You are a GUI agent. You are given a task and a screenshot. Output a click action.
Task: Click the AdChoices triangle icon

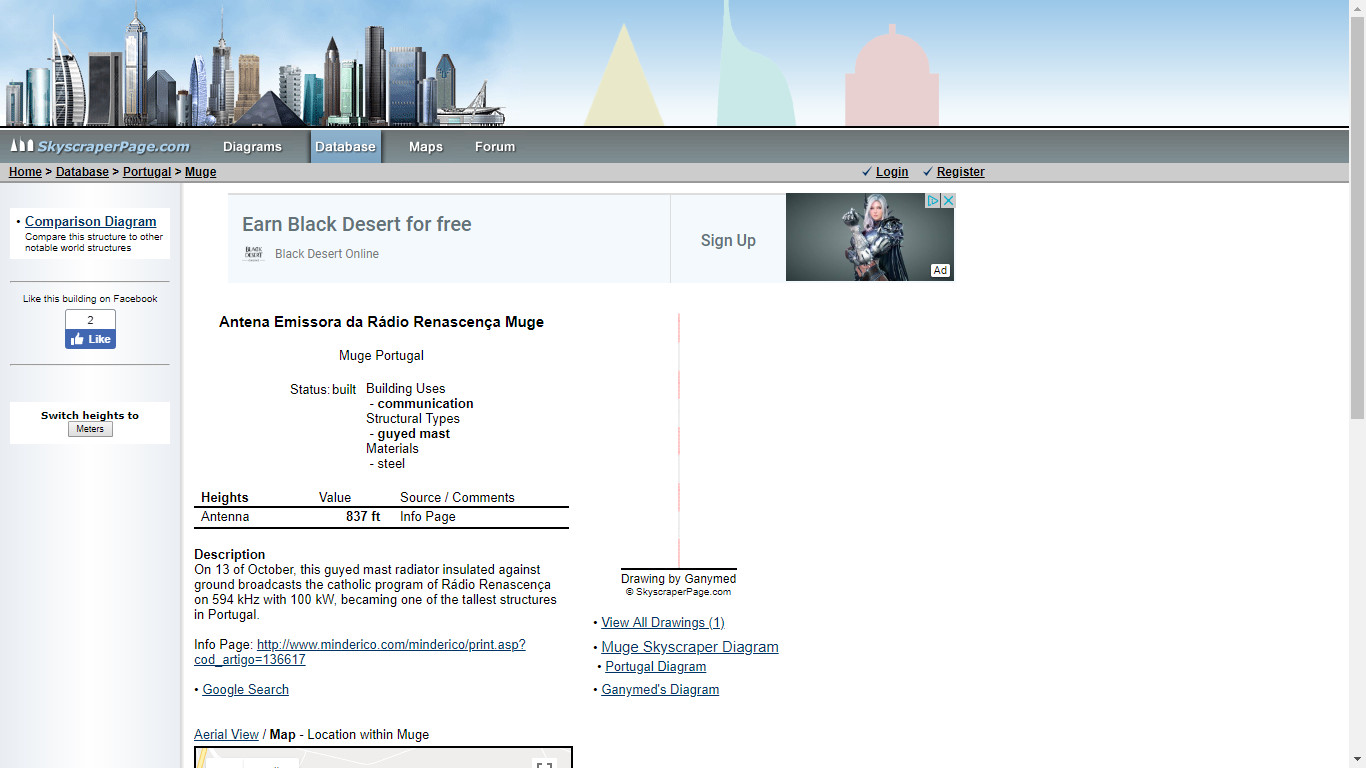click(x=933, y=201)
